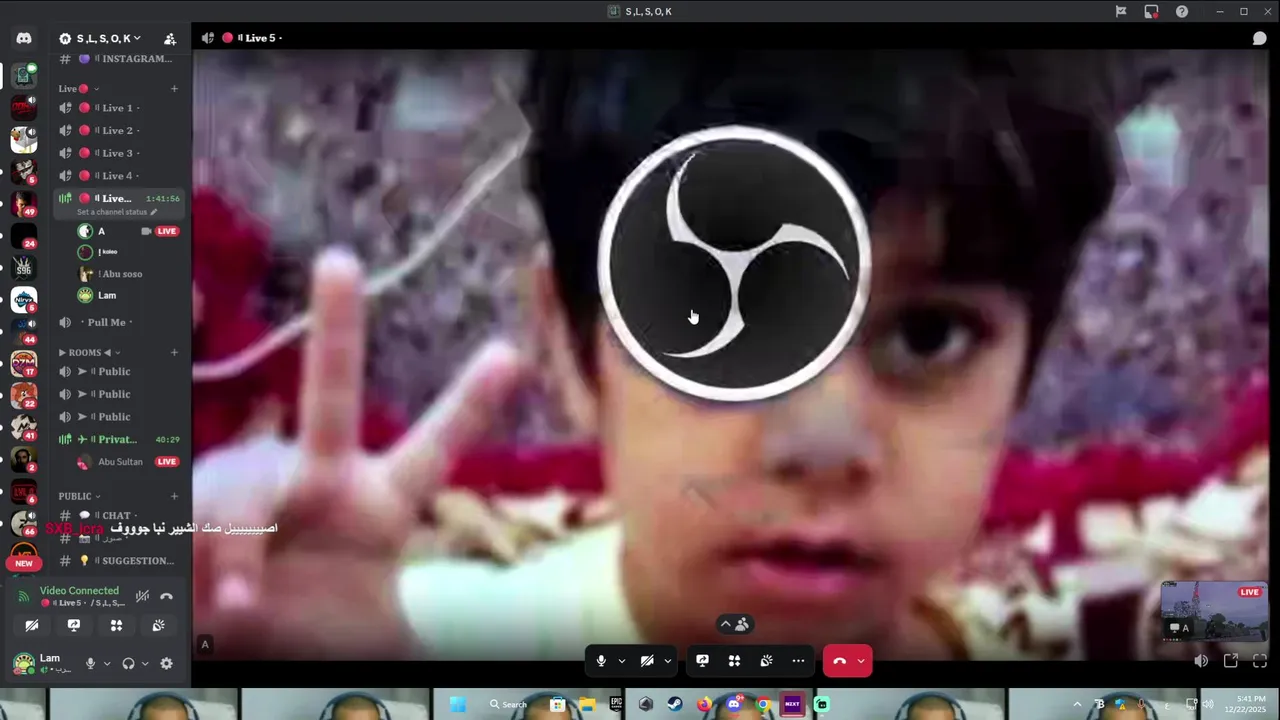Screen dimensions: 1280x720
Task: Open more options three dots in call
Action: click(x=798, y=661)
